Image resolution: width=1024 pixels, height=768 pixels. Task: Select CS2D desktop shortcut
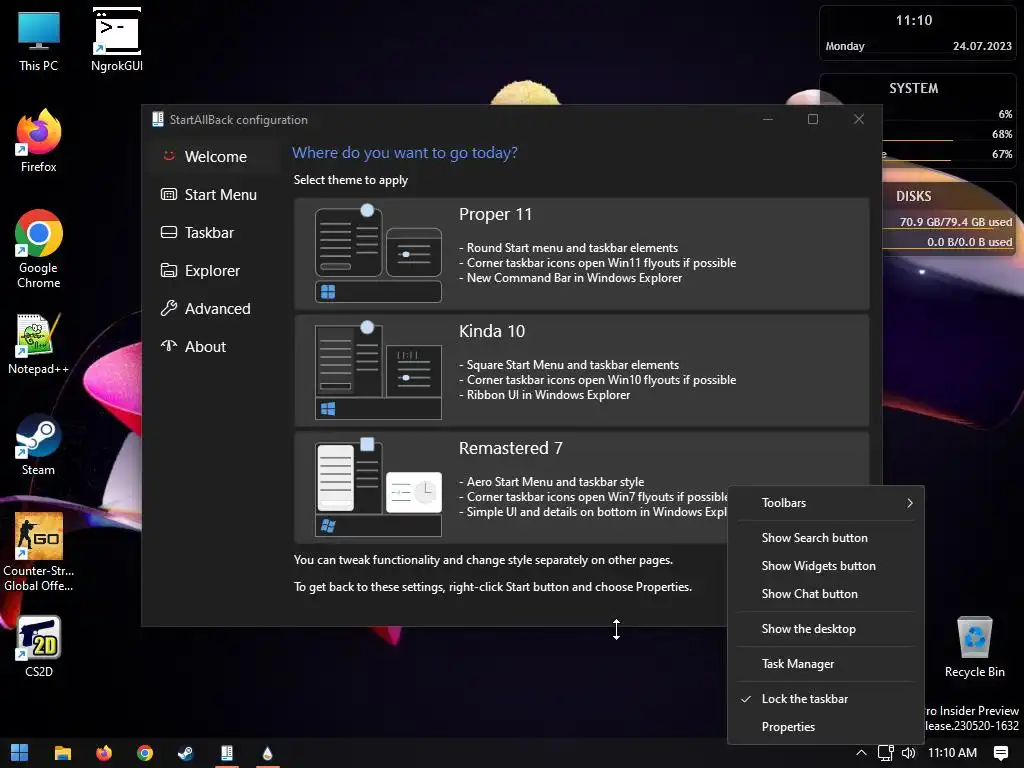click(x=39, y=647)
